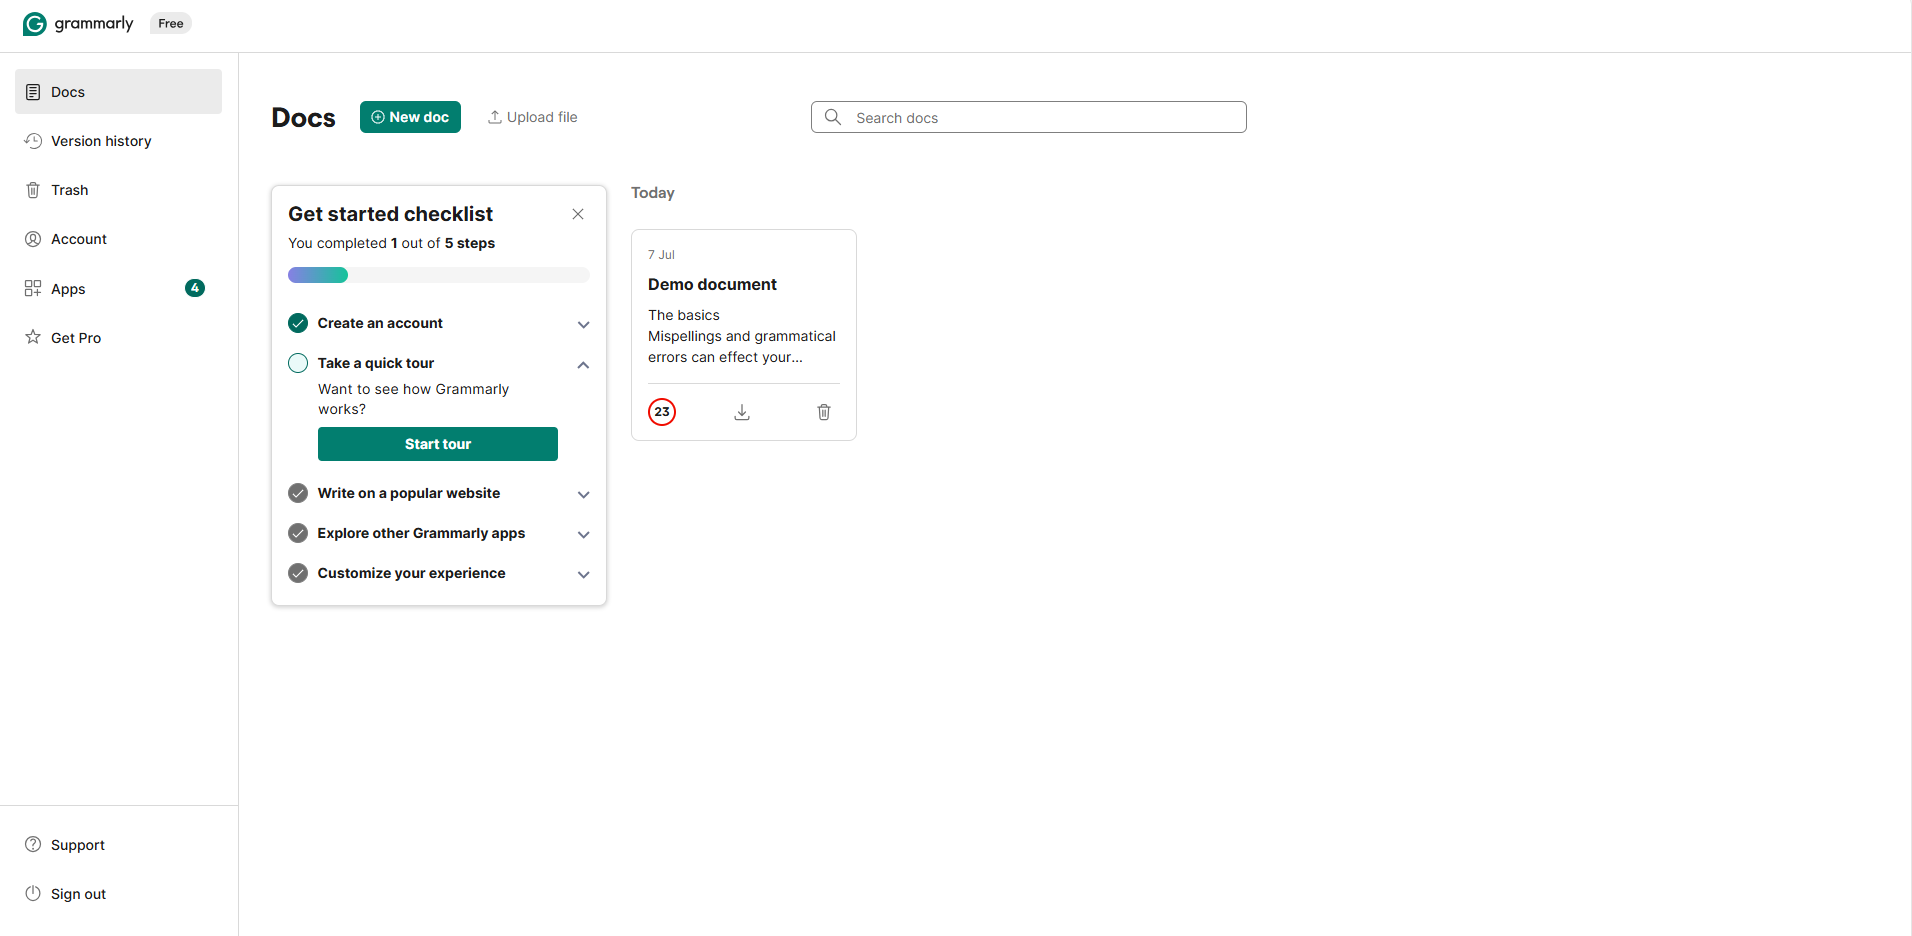Open Get Pro in the sidebar
The image size is (1912, 936).
[118, 338]
